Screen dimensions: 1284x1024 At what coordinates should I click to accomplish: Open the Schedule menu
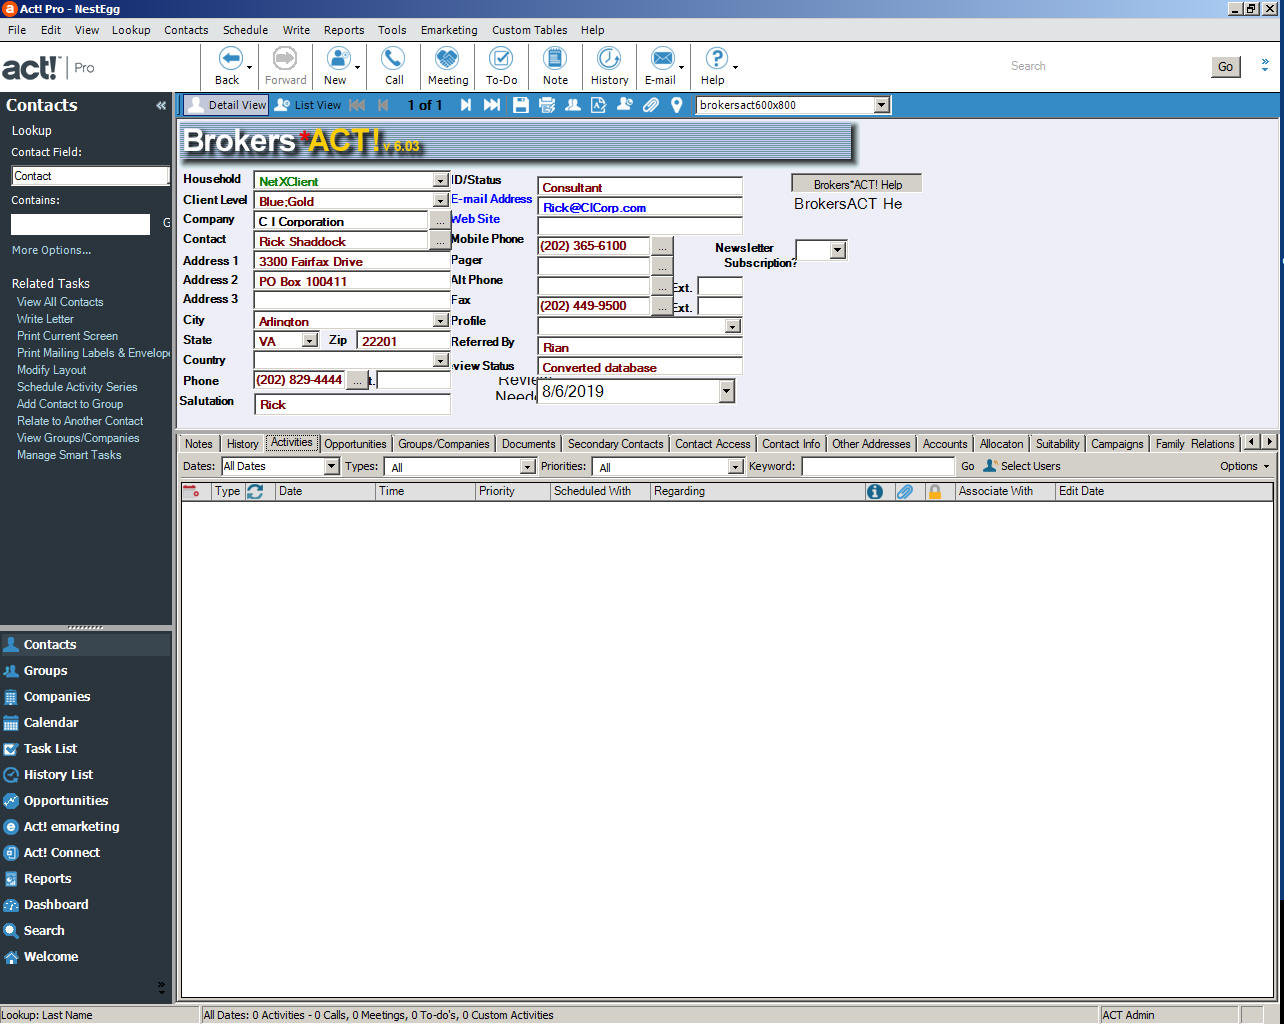[245, 30]
